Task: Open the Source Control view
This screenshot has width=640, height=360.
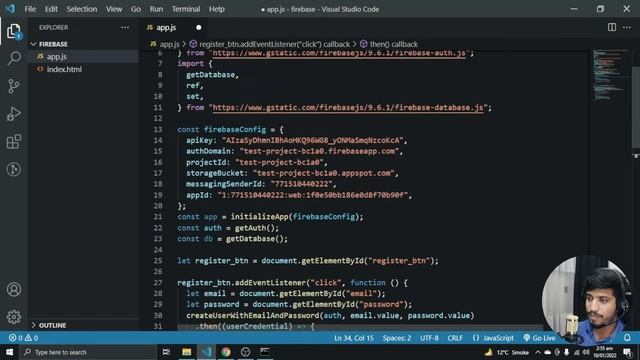Action: 13,86
